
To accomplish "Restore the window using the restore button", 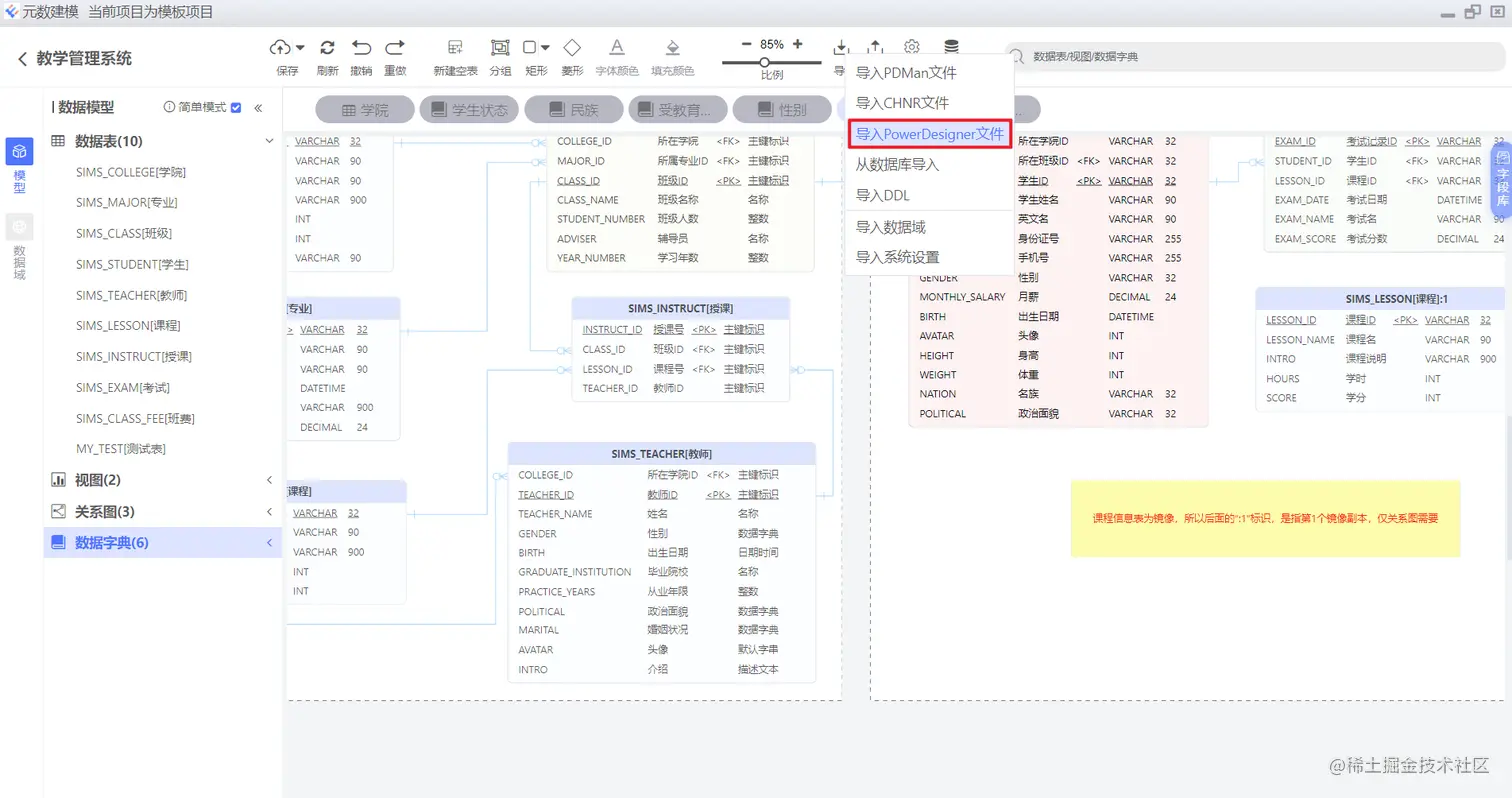I will [x=1472, y=12].
